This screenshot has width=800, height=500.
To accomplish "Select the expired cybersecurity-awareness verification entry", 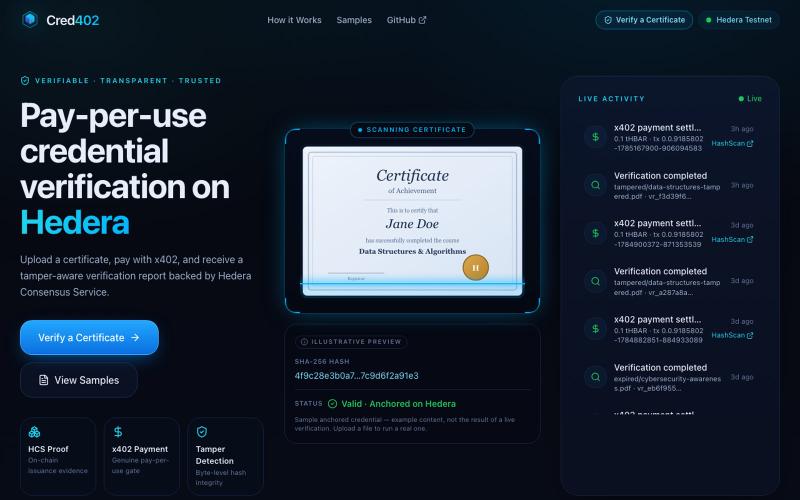I will (668, 377).
